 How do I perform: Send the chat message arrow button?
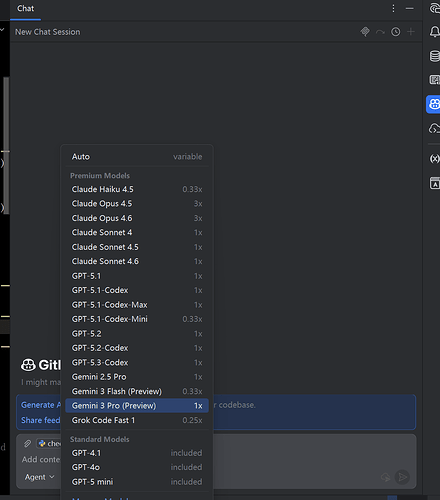click(x=402, y=477)
